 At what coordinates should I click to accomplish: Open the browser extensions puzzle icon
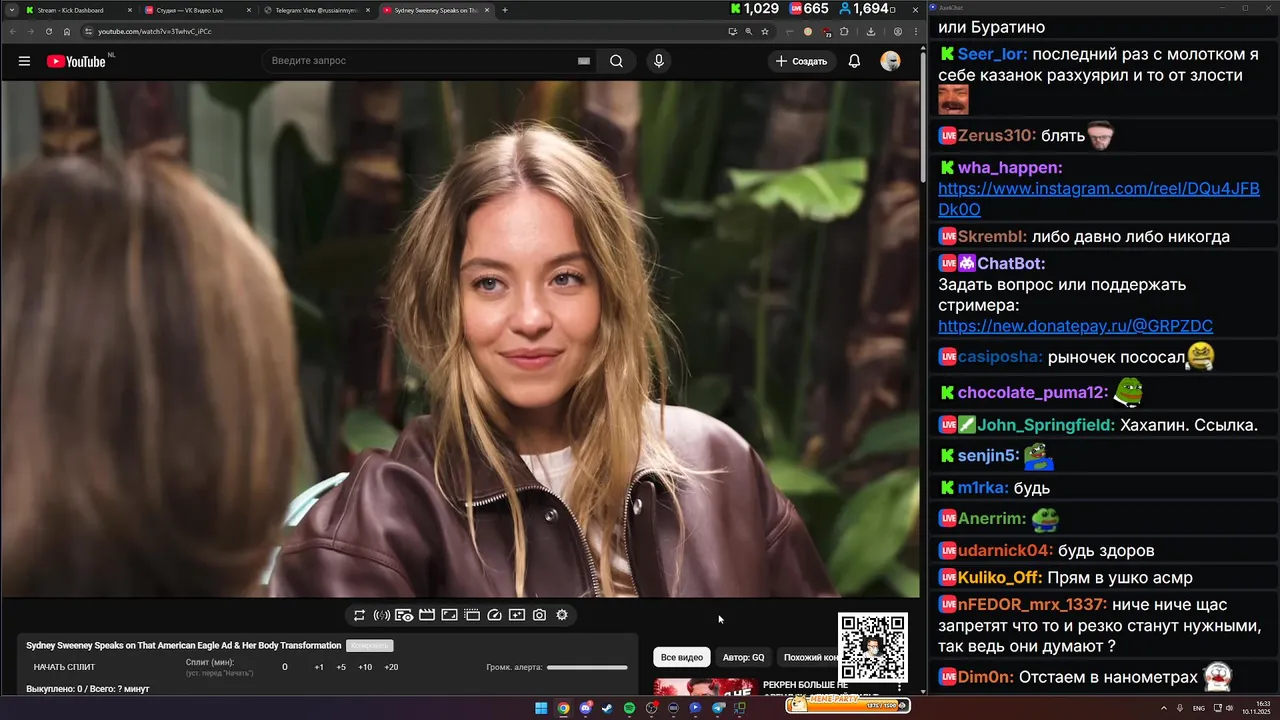[845, 31]
